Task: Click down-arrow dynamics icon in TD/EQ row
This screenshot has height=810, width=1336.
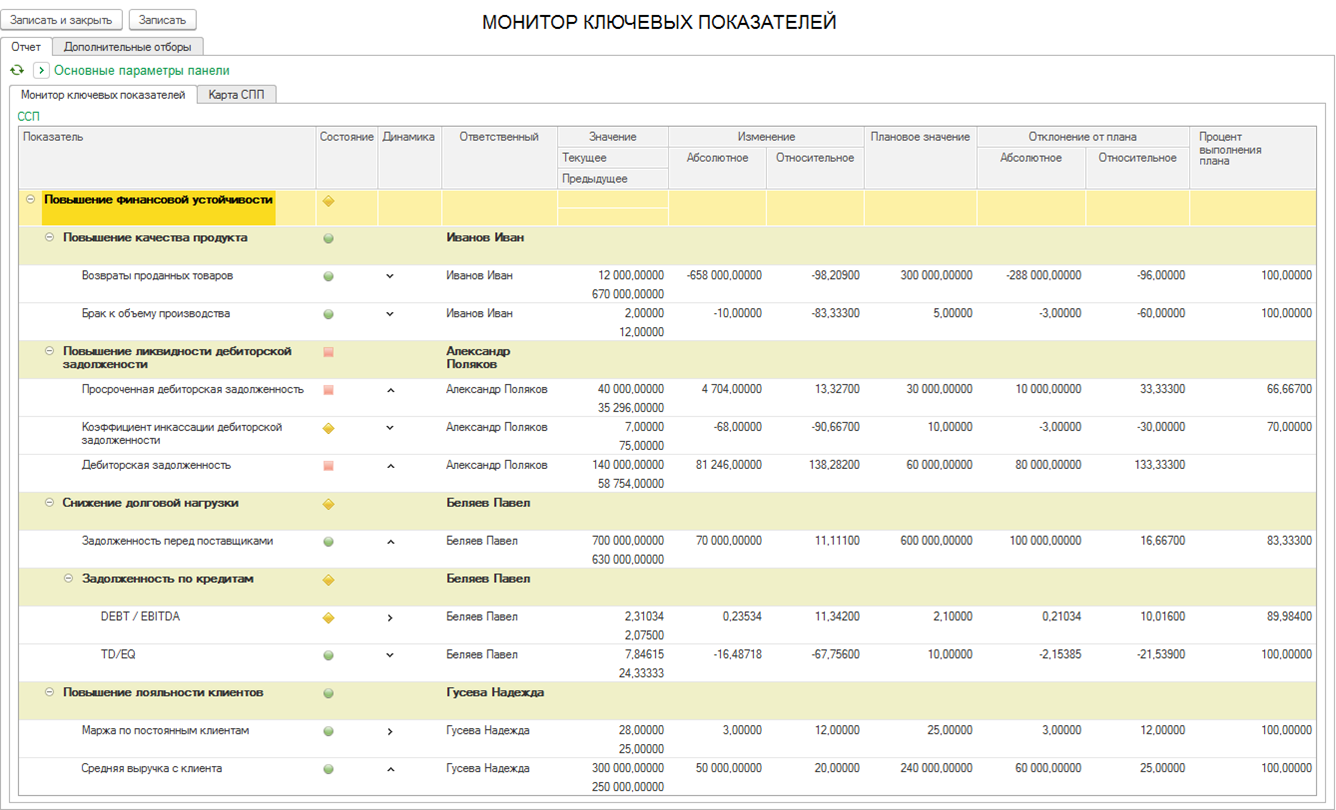Action: coord(390,656)
